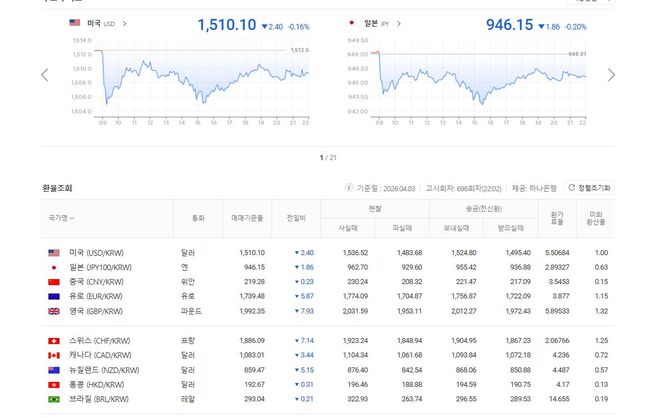Viewport: 650px width, 418px height.
Task: Click the US flag icon above USD chart
Action: point(75,22)
